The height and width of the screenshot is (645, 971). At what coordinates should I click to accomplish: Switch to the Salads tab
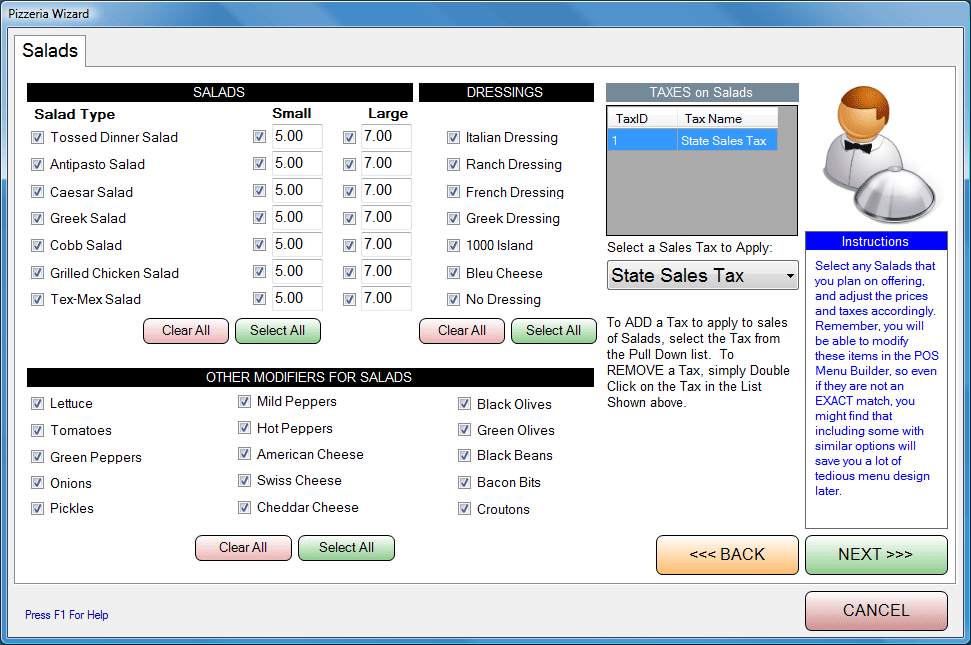coord(50,50)
